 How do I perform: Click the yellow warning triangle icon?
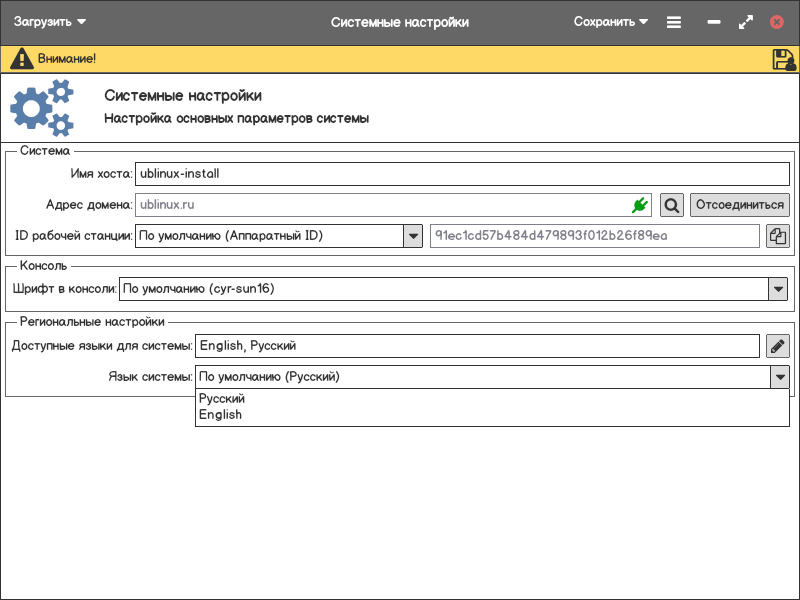pyautogui.click(x=21, y=59)
